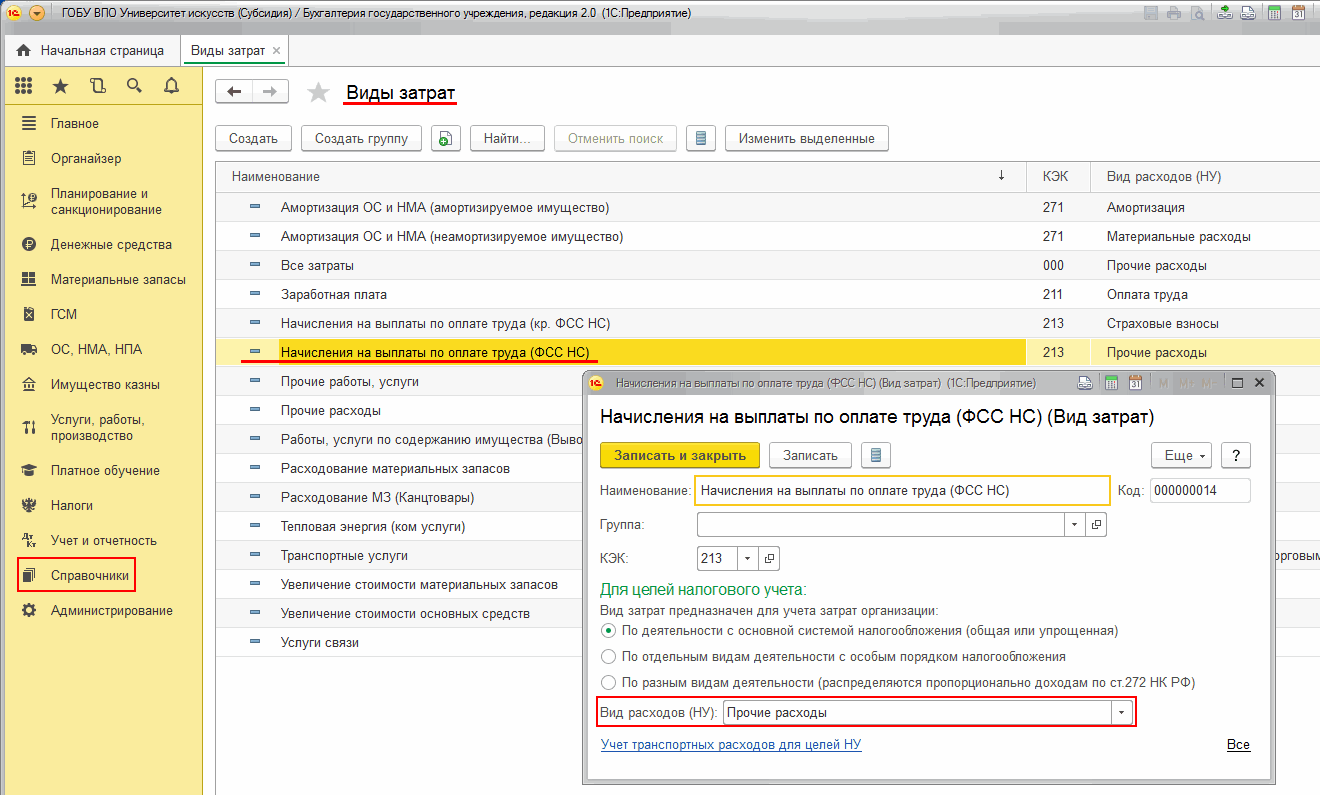
Task: Expand the Вид расходов (НУ) dropdown
Action: (x=1122, y=713)
